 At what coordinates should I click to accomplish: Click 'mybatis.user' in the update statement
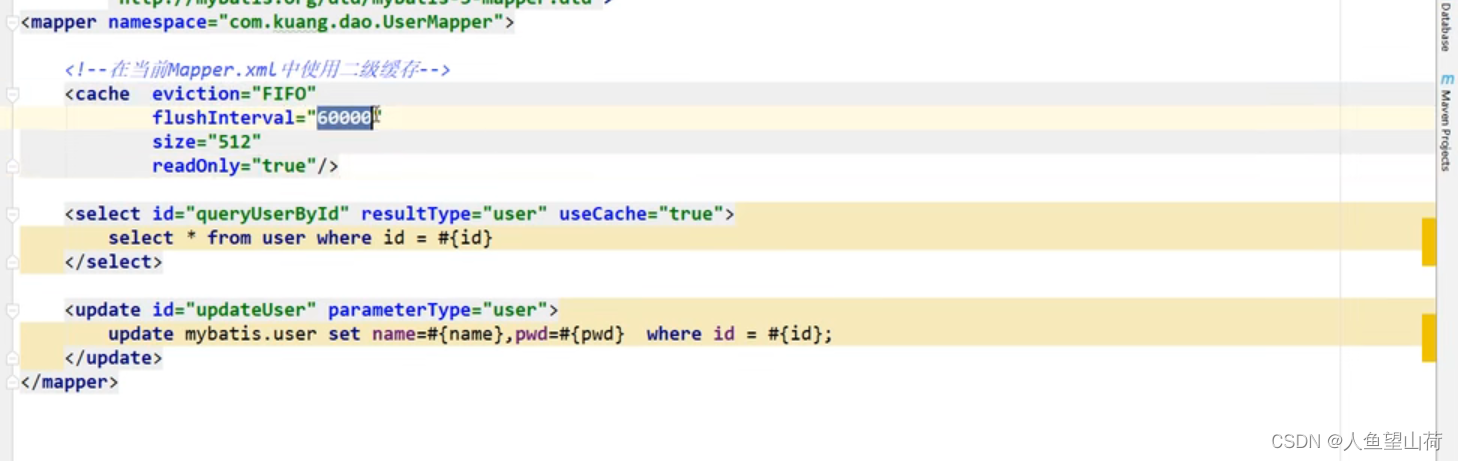[251, 334]
